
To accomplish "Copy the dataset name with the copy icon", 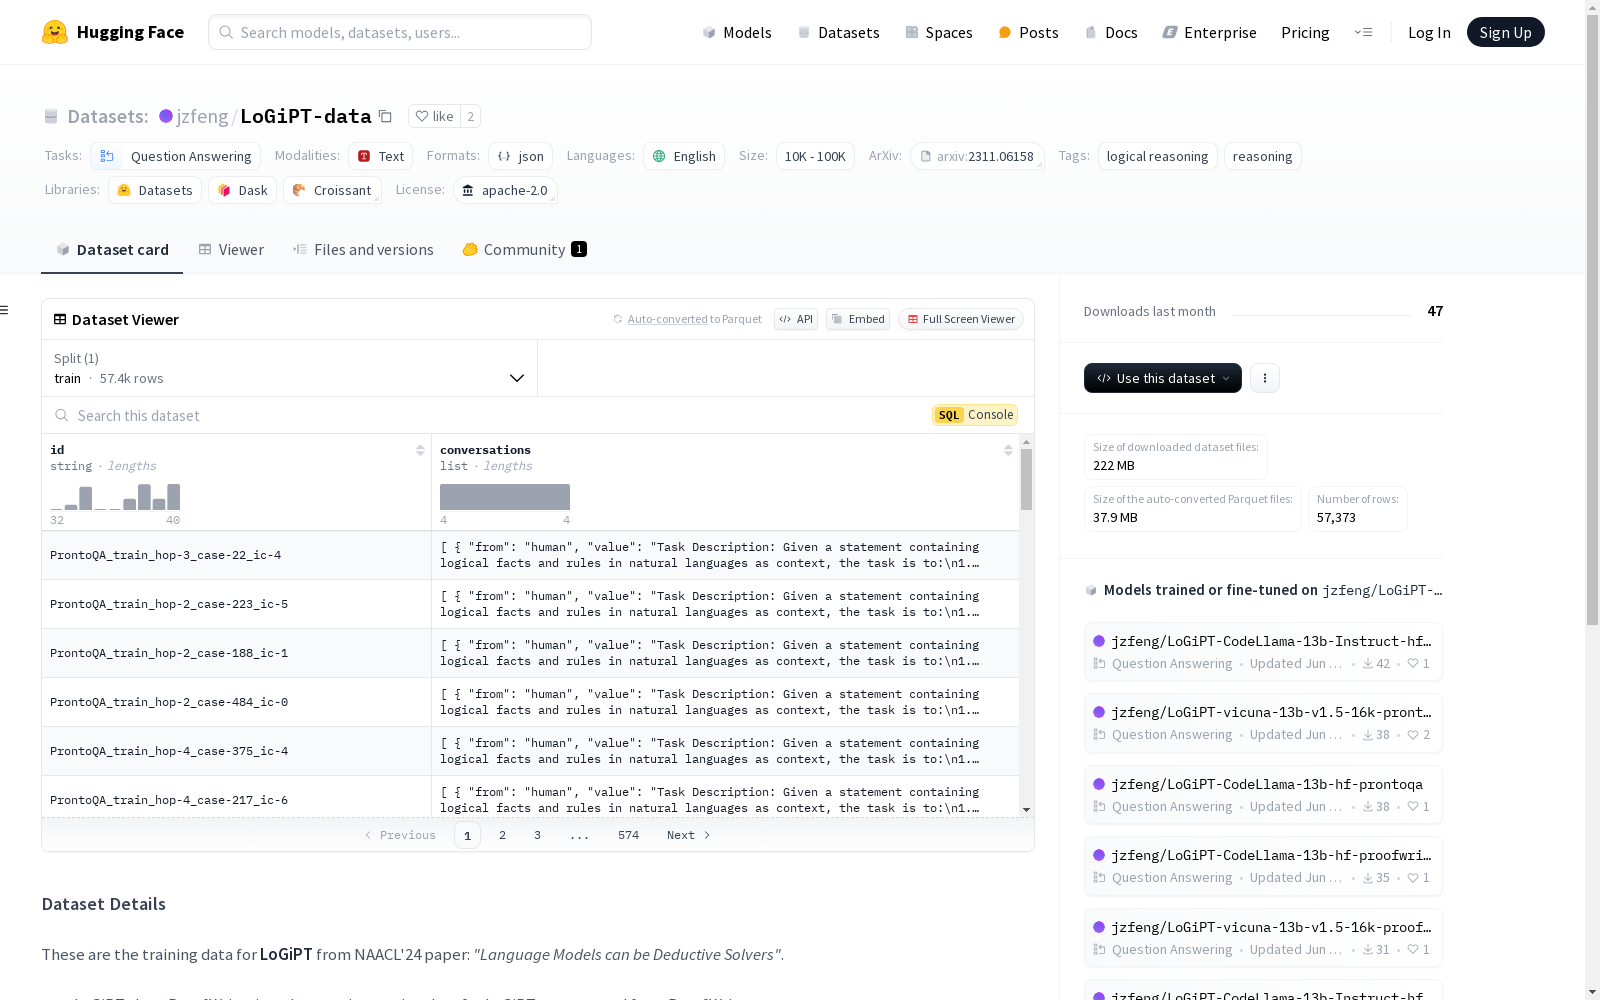I will (385, 116).
